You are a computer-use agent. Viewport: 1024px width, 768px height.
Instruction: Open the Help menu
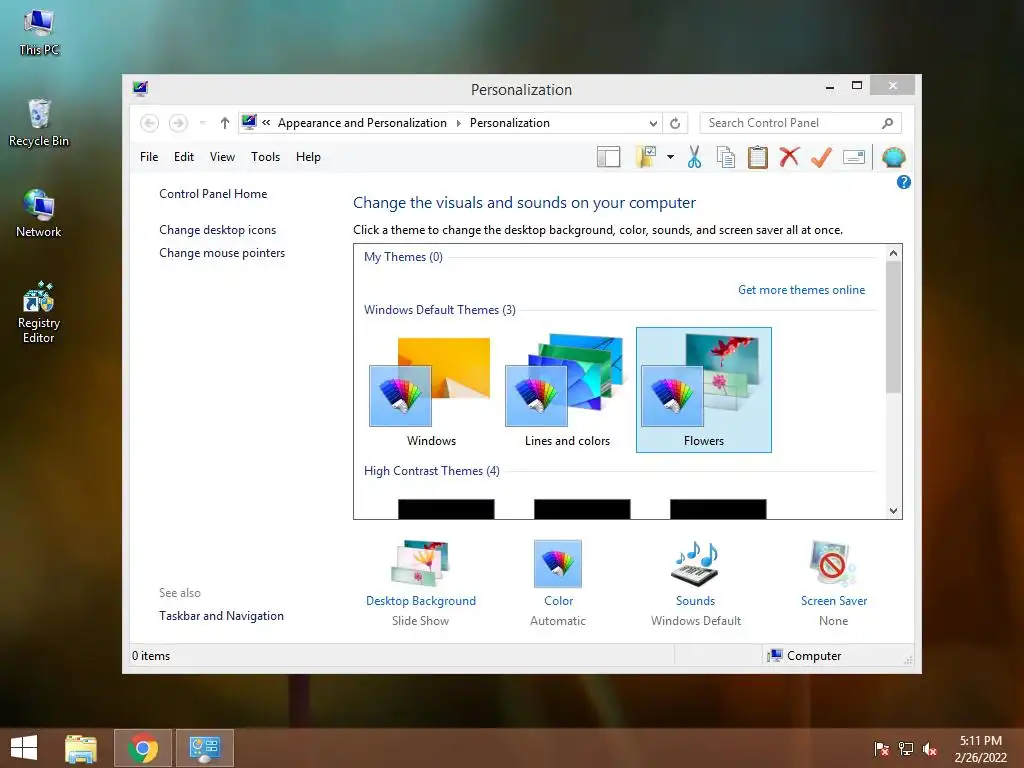click(308, 157)
